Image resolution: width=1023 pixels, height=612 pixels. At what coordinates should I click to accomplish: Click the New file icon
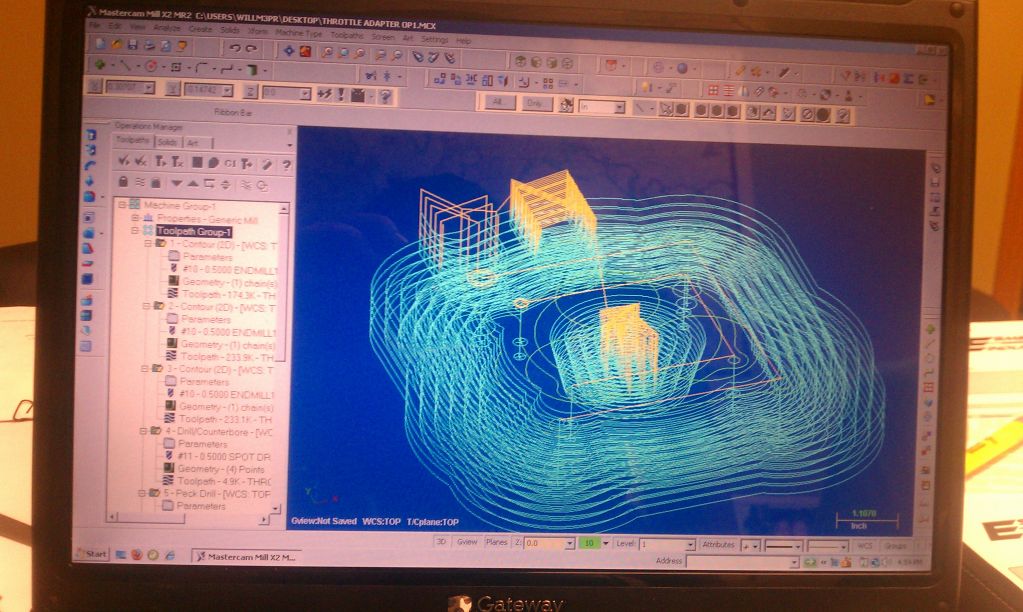[100, 44]
